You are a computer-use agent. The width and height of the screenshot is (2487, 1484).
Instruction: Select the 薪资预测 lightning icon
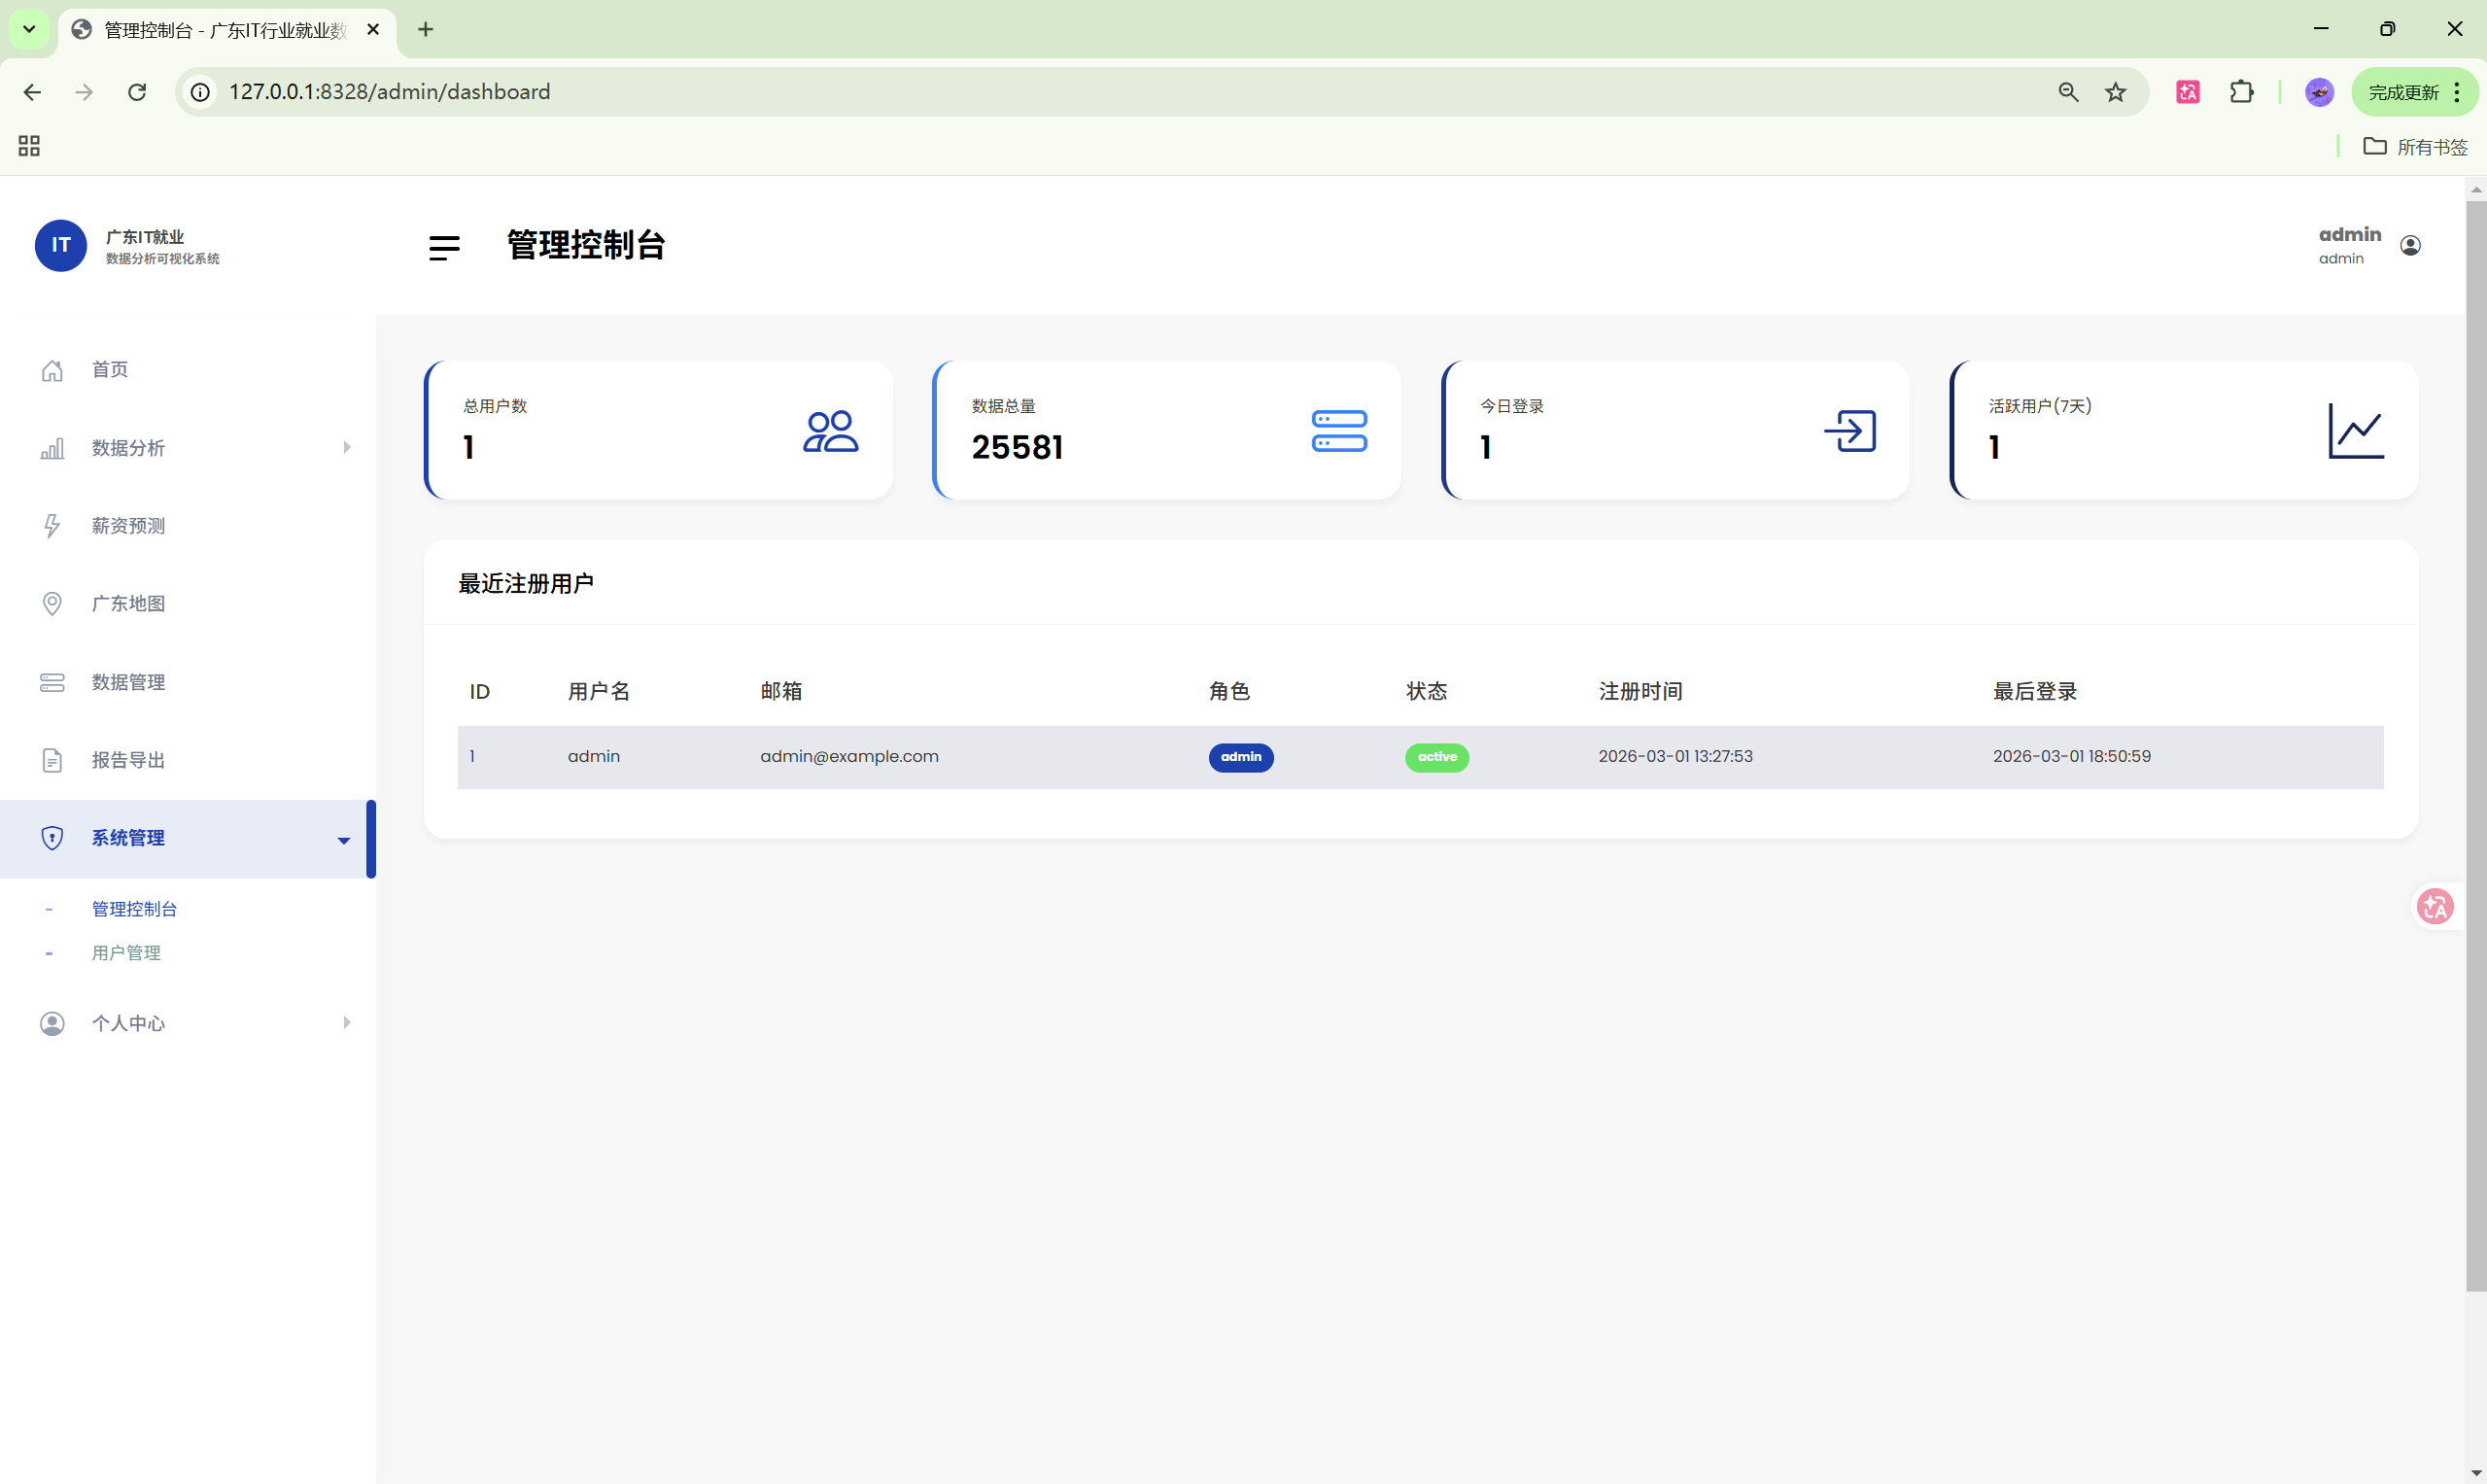(x=52, y=525)
